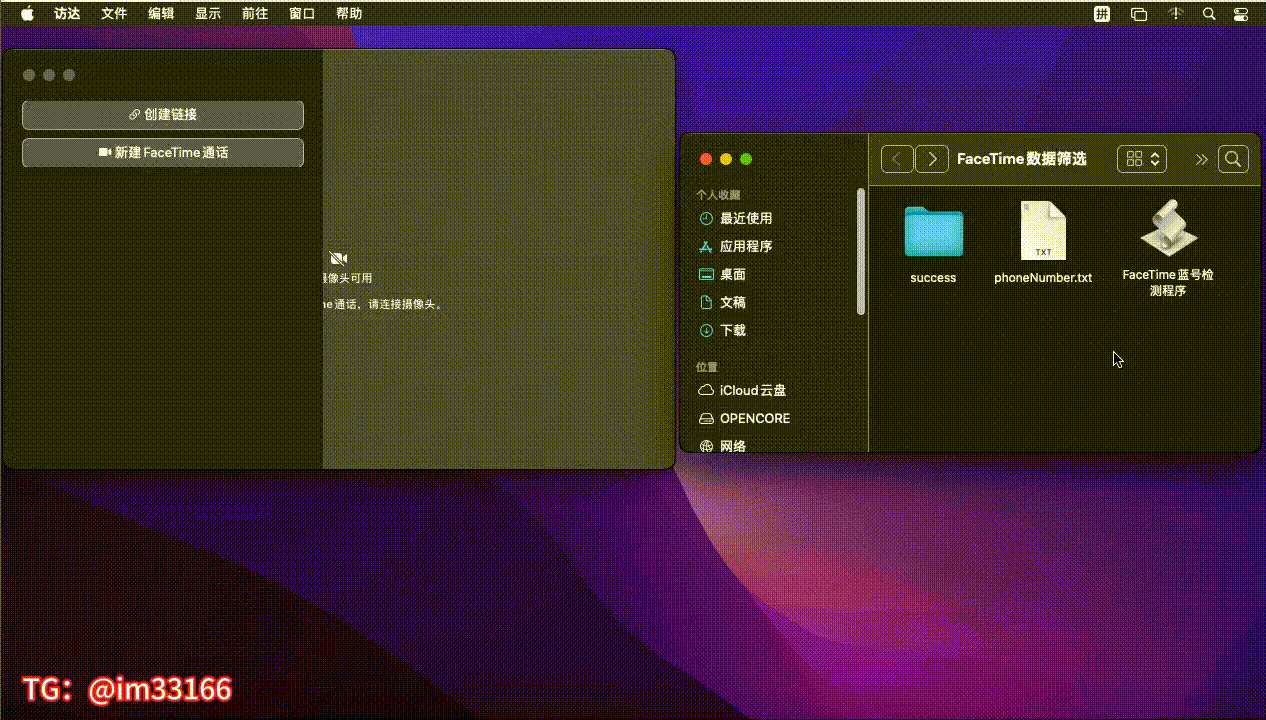Click the Finder search magnifier button
1266x720 pixels.
pos(1233,159)
